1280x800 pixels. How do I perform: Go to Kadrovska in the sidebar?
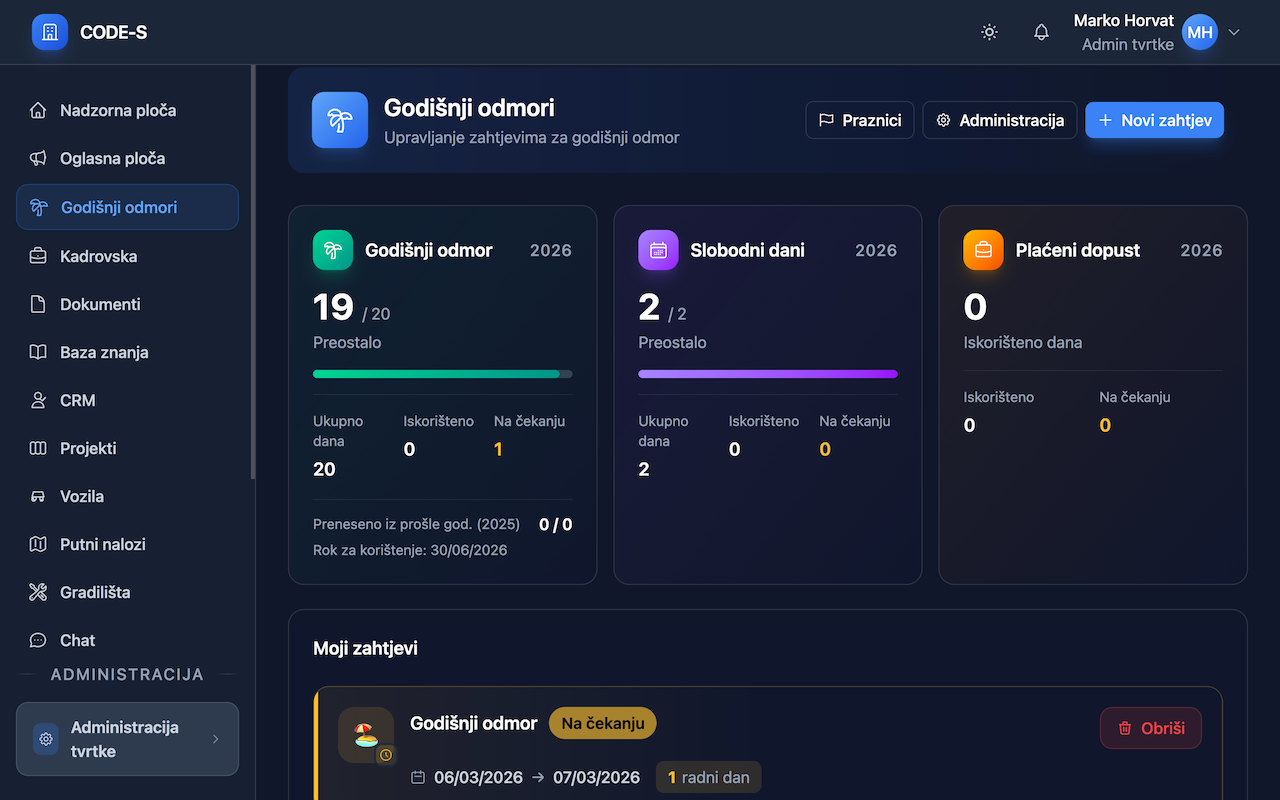98,256
